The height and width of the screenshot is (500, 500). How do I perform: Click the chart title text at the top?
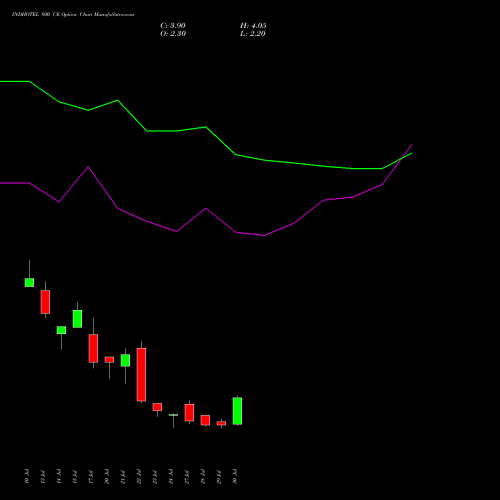73,15
